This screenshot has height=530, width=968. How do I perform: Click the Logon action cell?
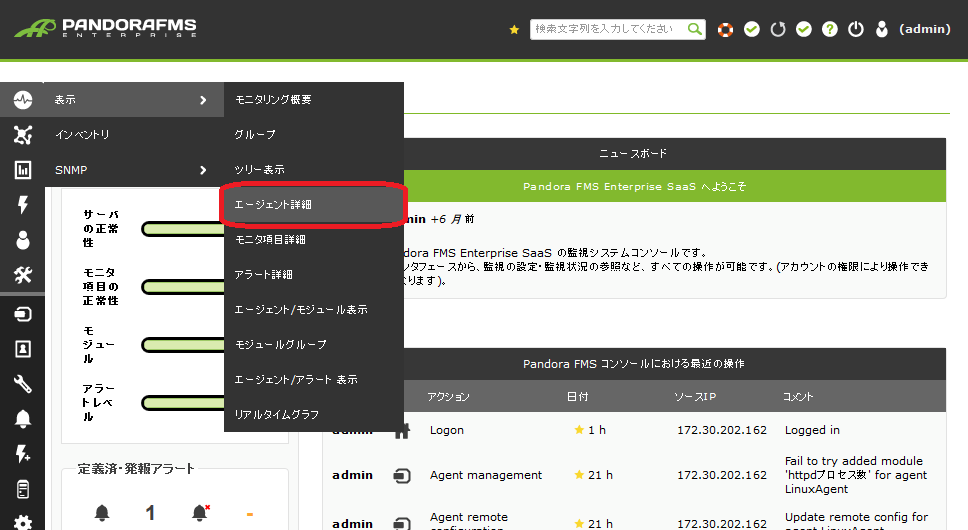[447, 430]
